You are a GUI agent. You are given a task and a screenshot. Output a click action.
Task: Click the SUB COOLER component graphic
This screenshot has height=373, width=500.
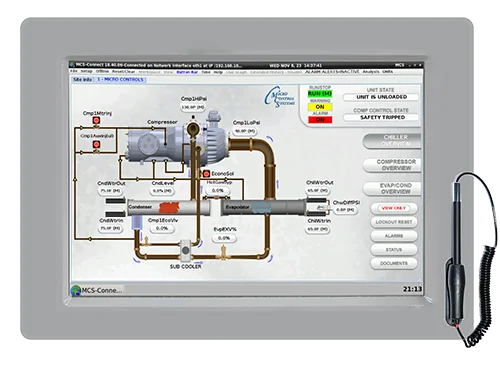pyautogui.click(x=186, y=250)
